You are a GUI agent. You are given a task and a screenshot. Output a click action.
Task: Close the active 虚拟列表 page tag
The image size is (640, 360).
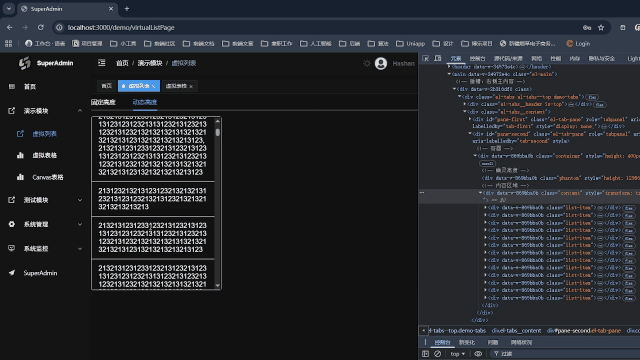pos(153,86)
